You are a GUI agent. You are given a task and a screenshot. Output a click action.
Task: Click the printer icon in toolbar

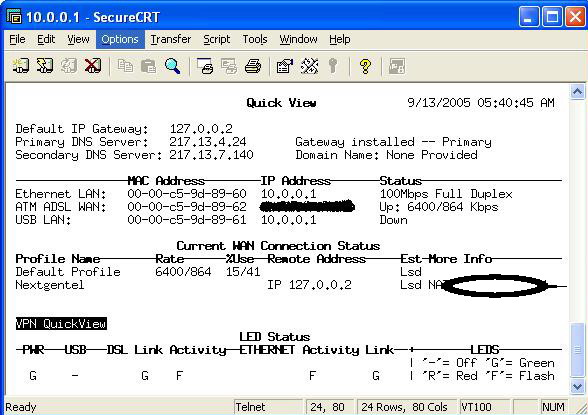[x=253, y=66]
